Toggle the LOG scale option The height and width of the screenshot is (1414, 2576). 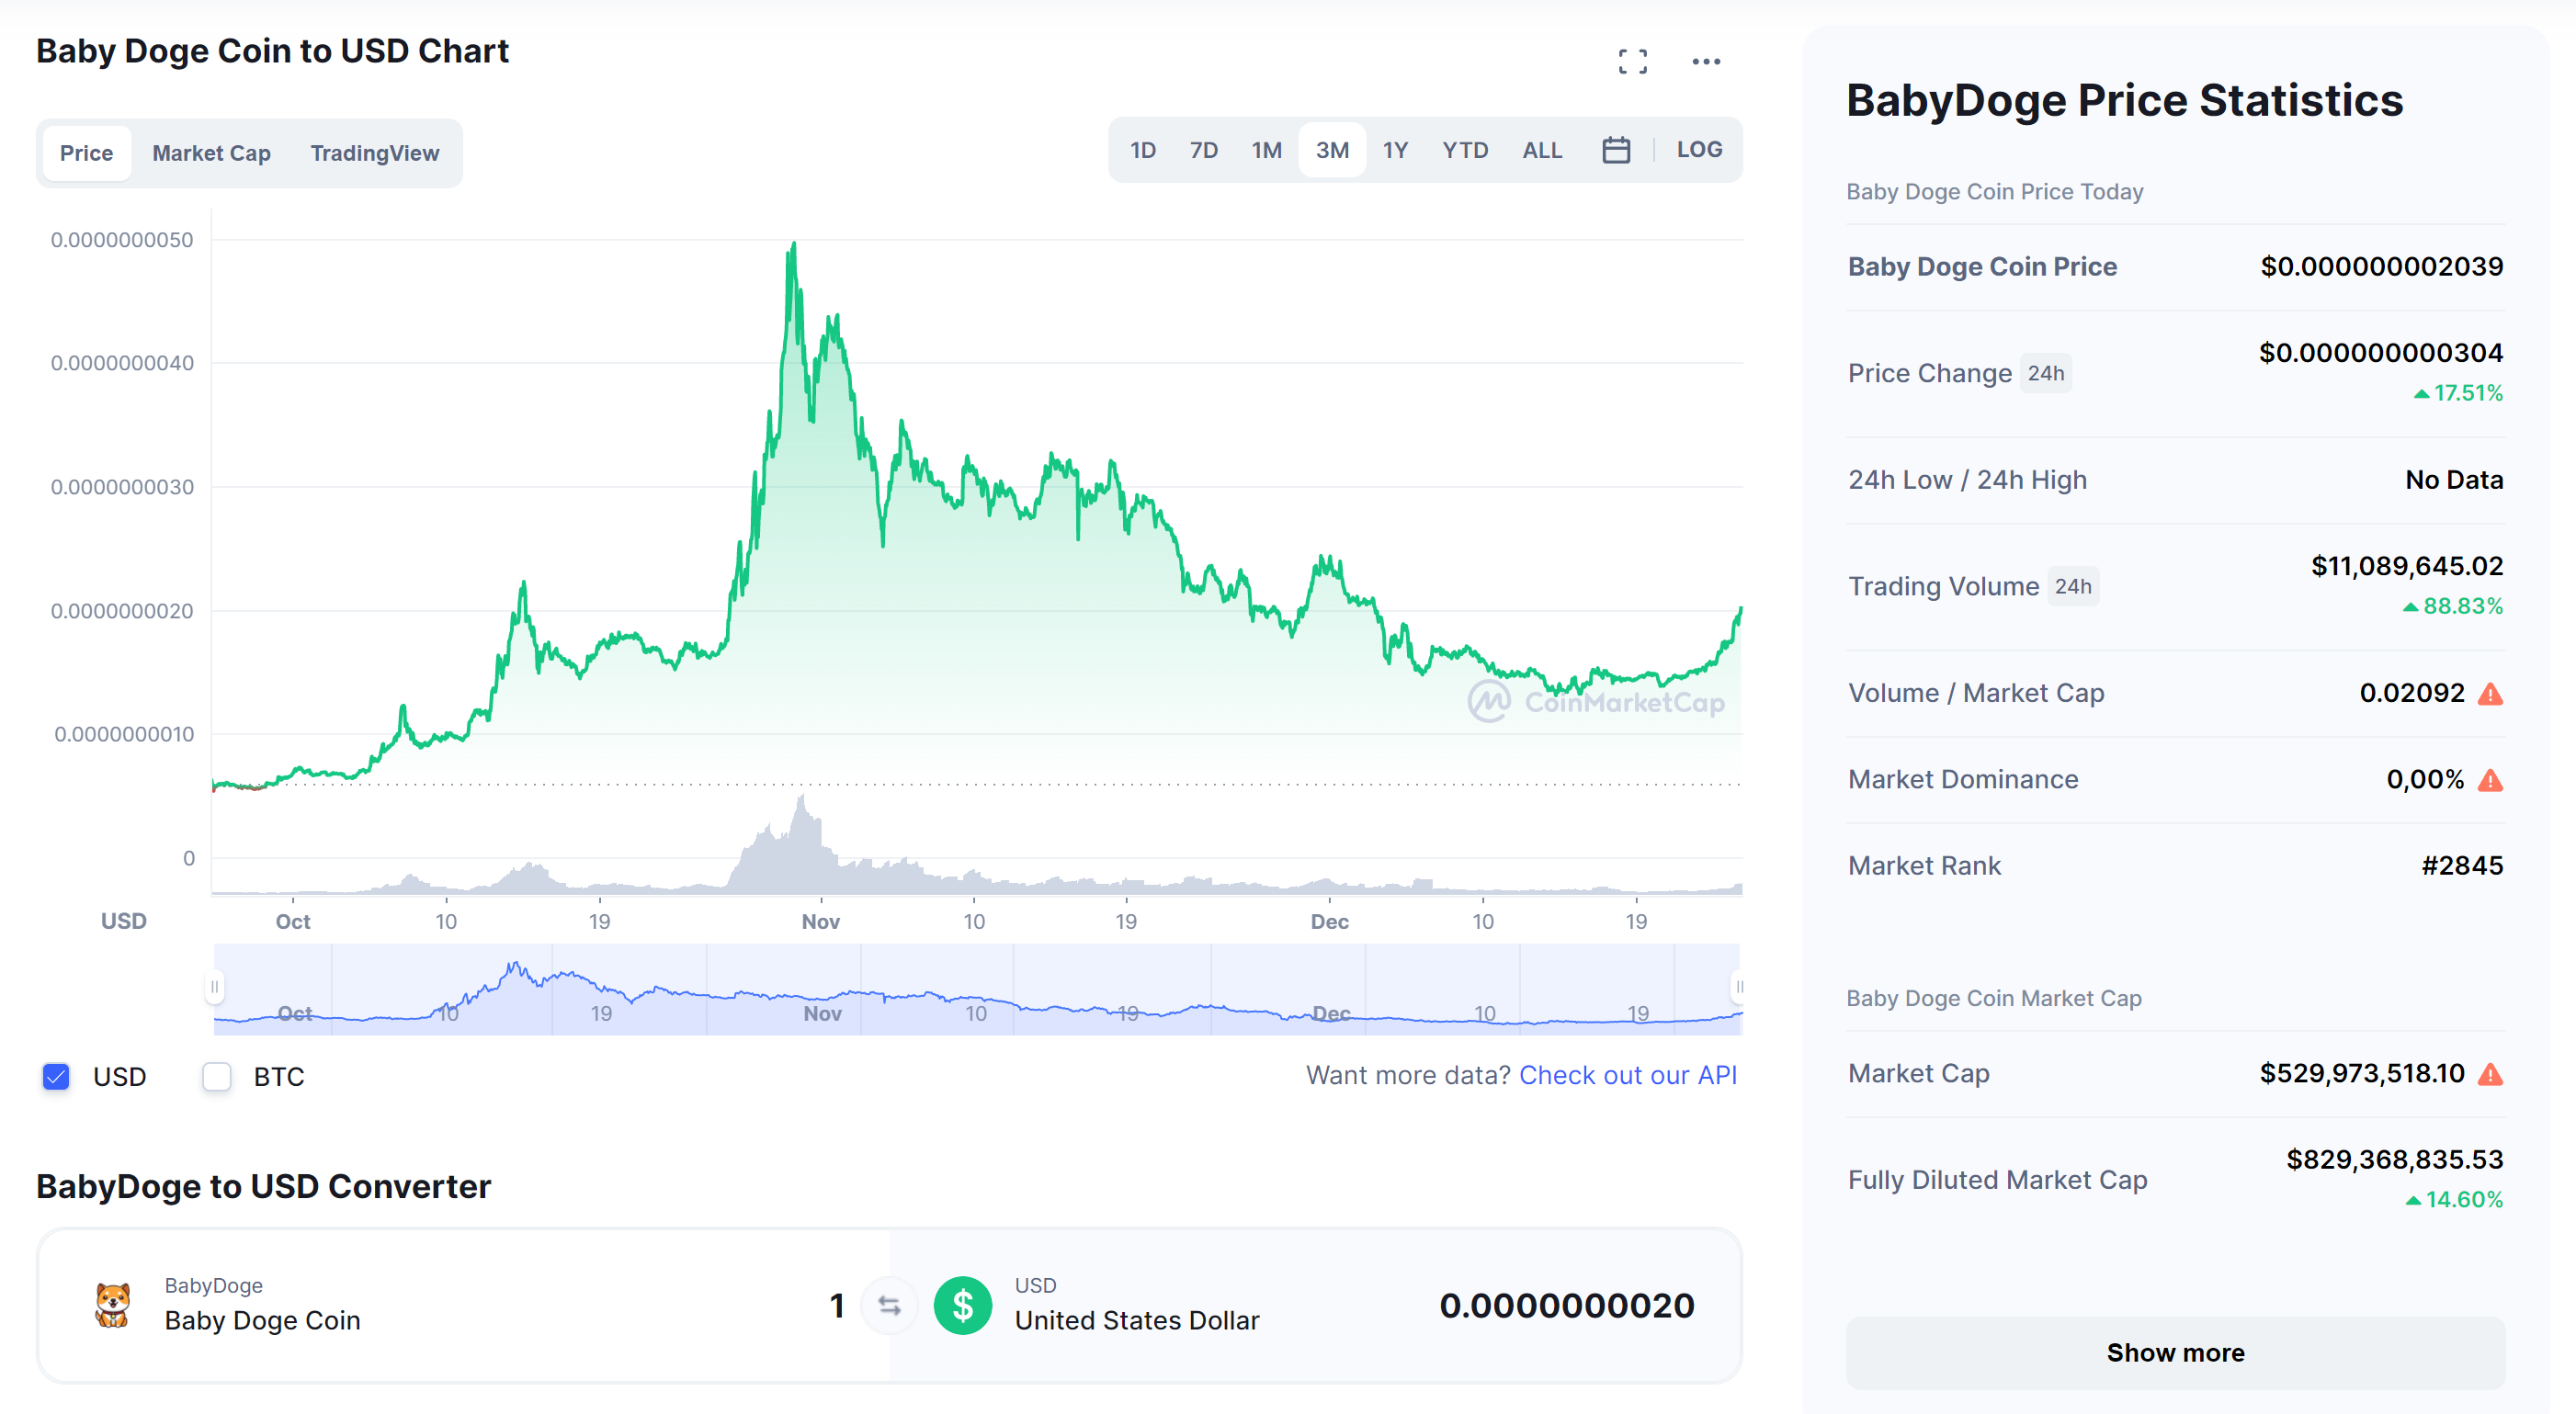[1699, 150]
